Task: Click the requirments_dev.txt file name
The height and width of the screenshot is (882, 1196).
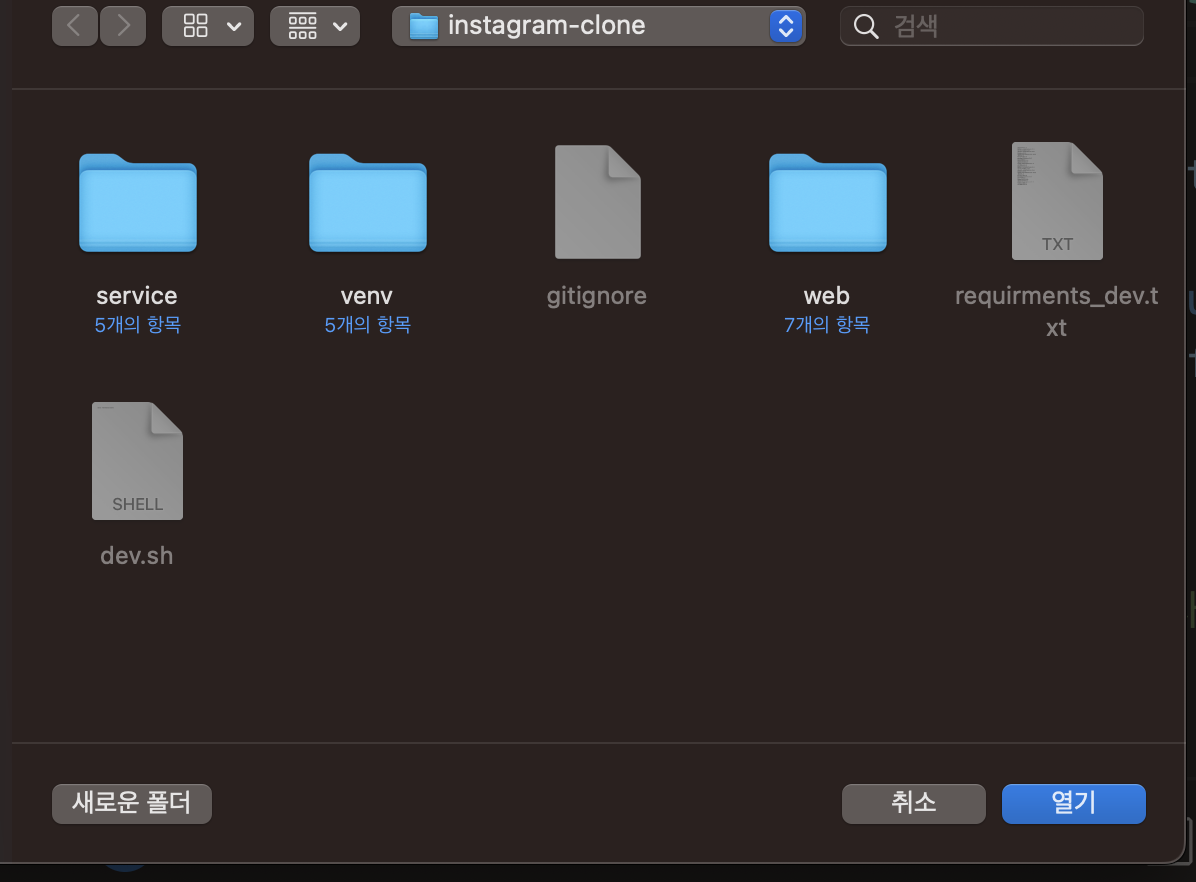Action: 1056,311
